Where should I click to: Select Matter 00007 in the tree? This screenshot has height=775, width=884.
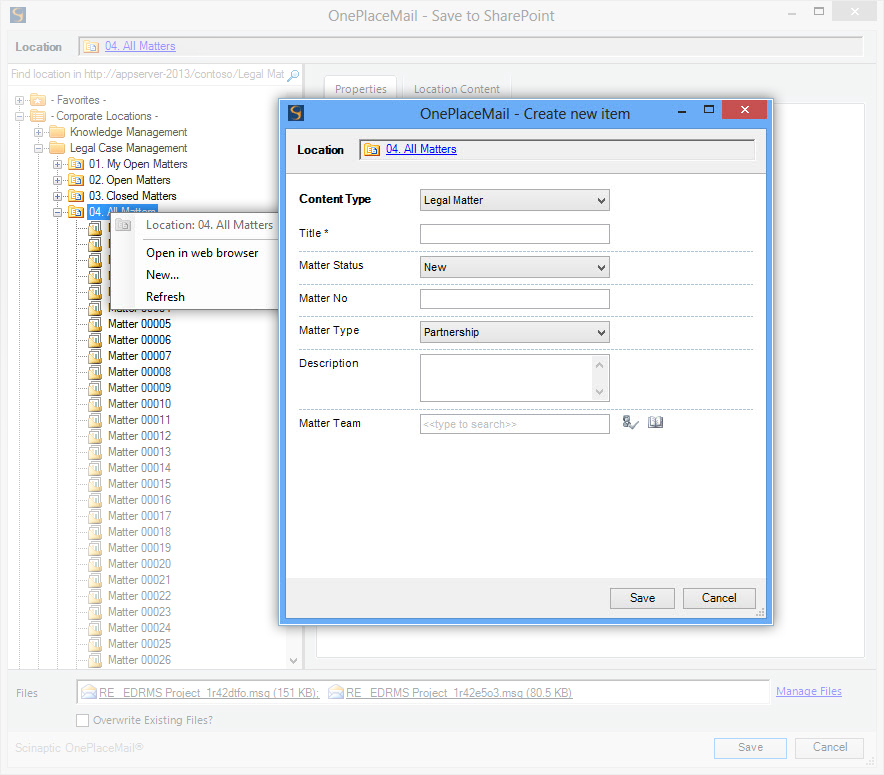(x=139, y=356)
